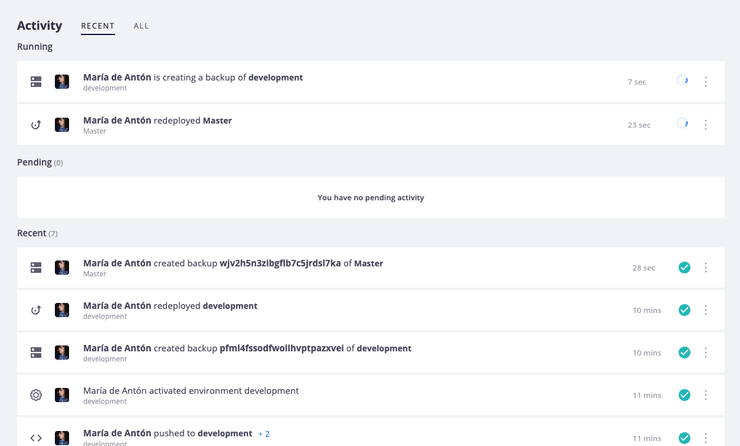740x446 pixels.
Task: Switch to the ALL activity tab
Action: point(141,26)
